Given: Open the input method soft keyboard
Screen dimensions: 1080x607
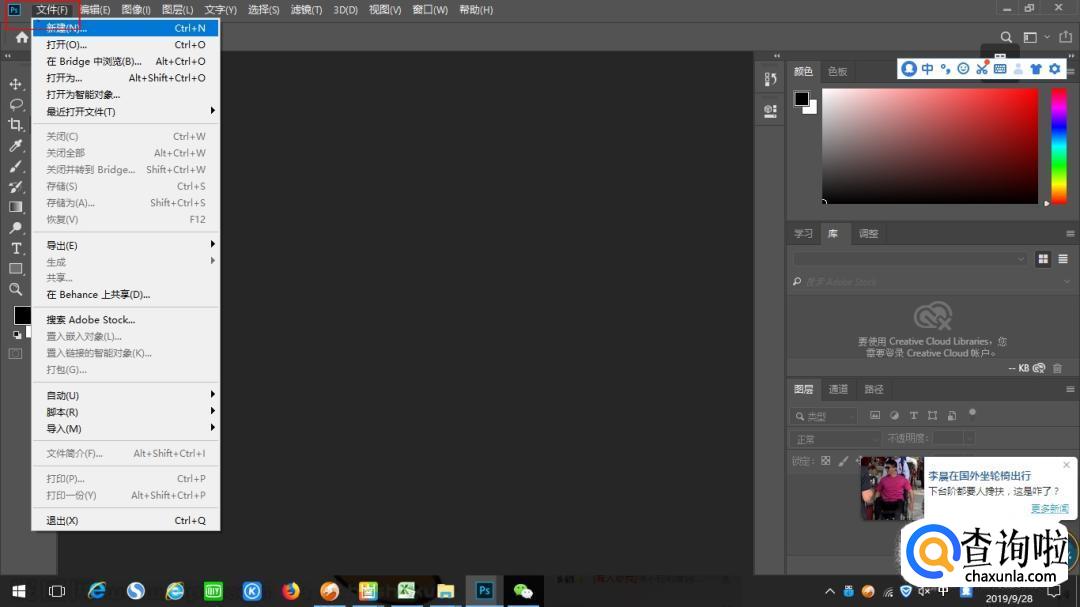Looking at the screenshot, I should [1000, 68].
